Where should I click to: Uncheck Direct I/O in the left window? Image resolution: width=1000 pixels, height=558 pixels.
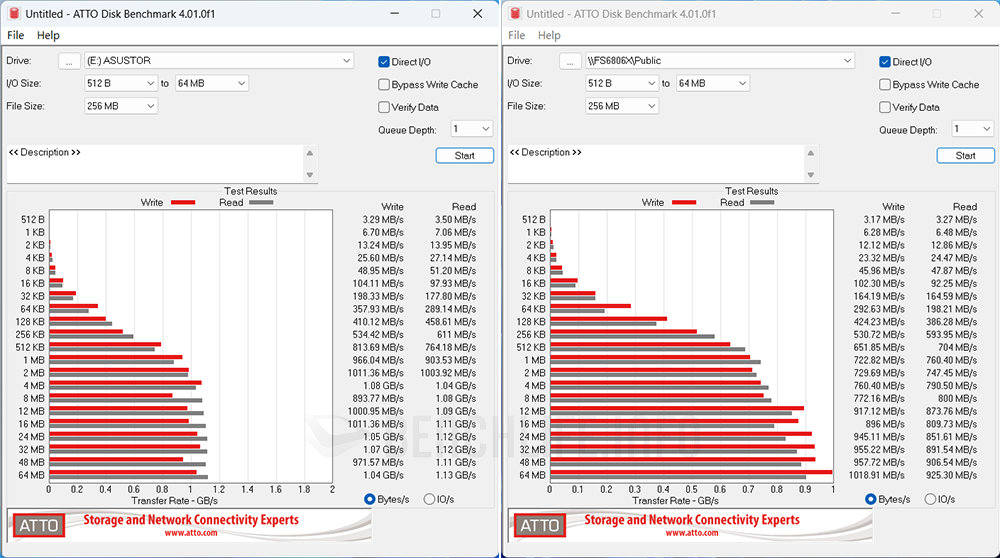coord(384,62)
